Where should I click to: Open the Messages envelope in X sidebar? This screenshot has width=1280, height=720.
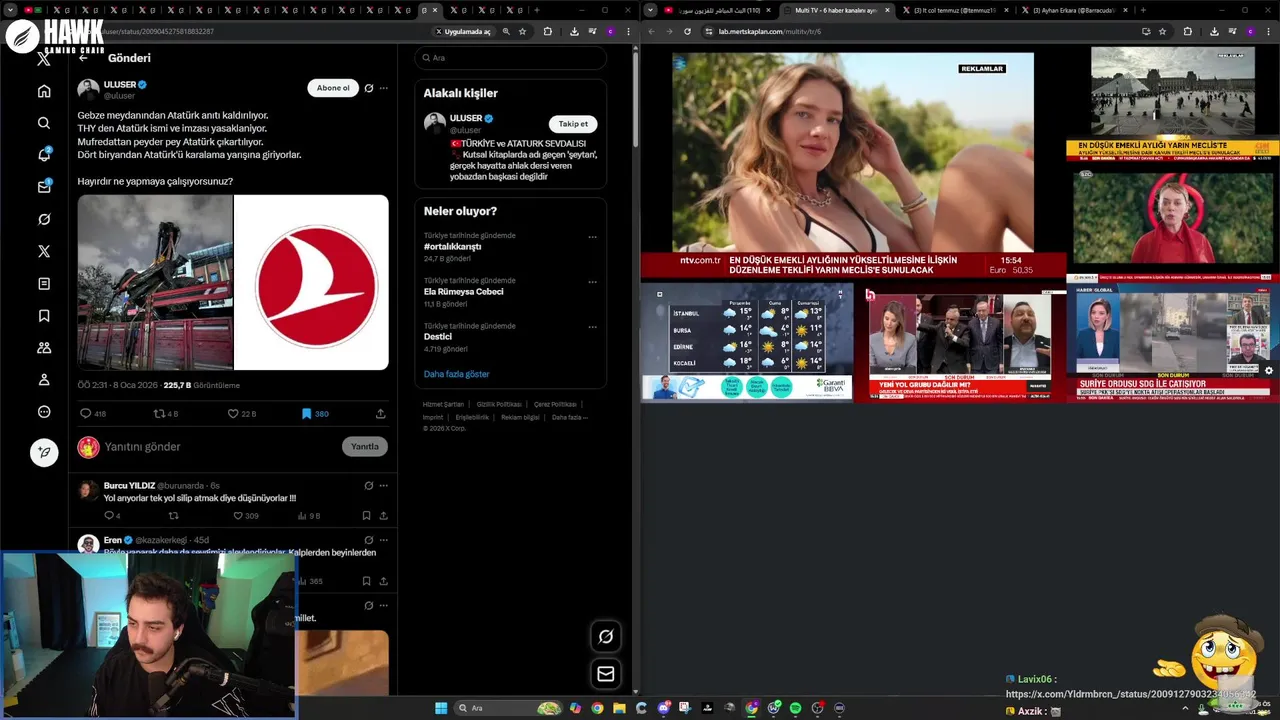[44, 187]
